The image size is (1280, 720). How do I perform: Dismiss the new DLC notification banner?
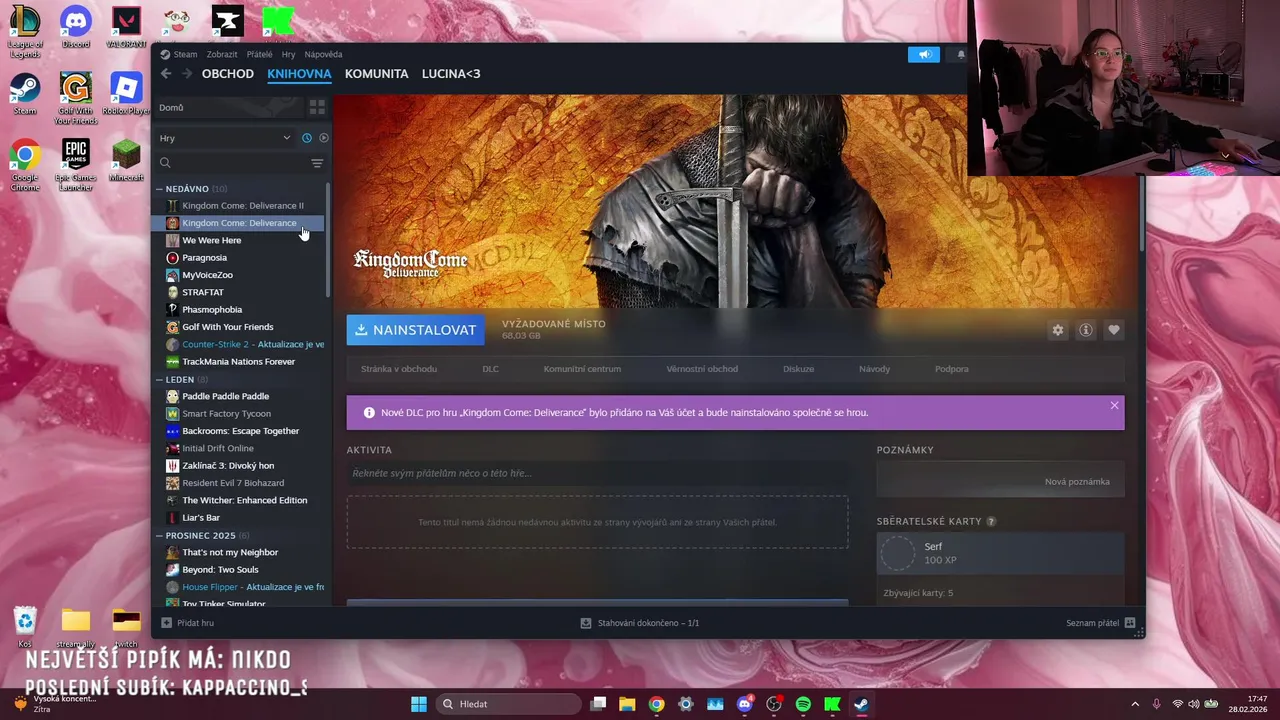[1114, 405]
